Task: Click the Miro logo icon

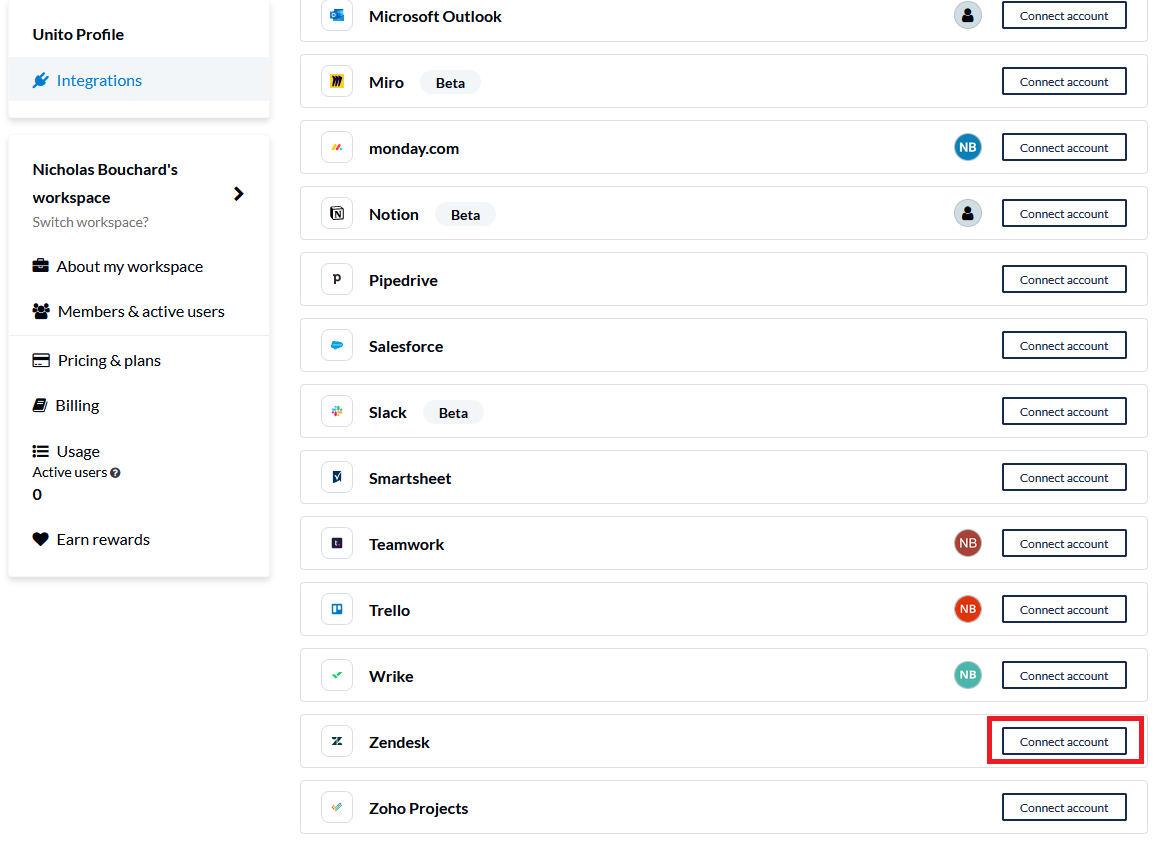Action: (x=337, y=81)
